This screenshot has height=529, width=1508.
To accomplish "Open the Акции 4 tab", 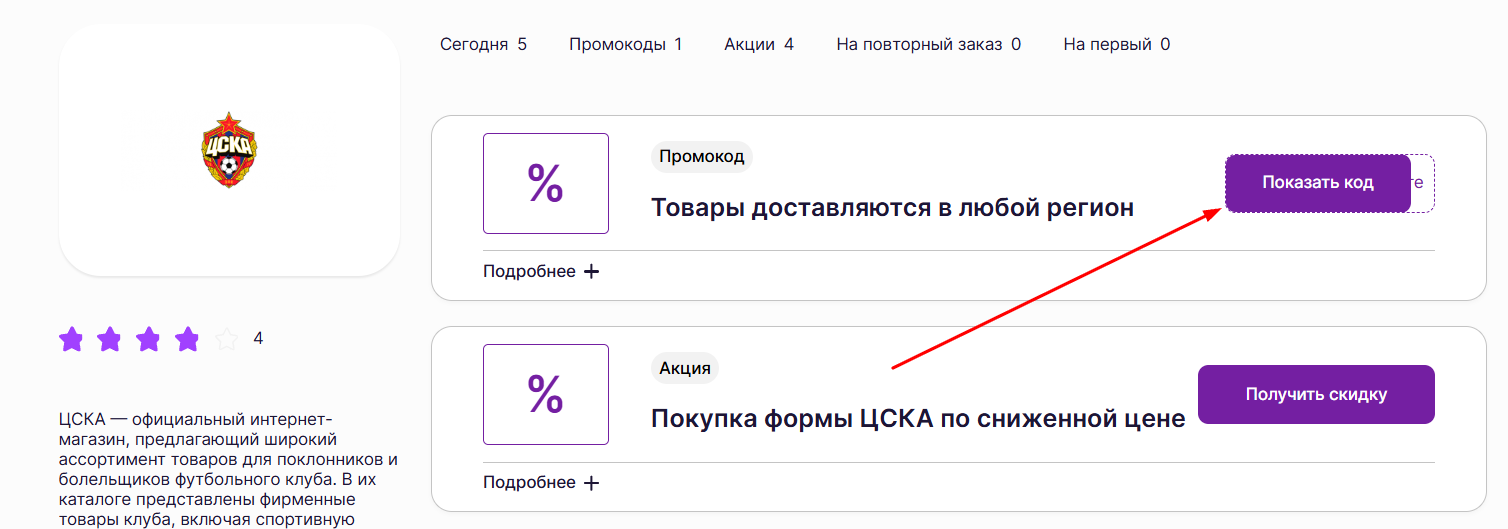I will [x=758, y=44].
